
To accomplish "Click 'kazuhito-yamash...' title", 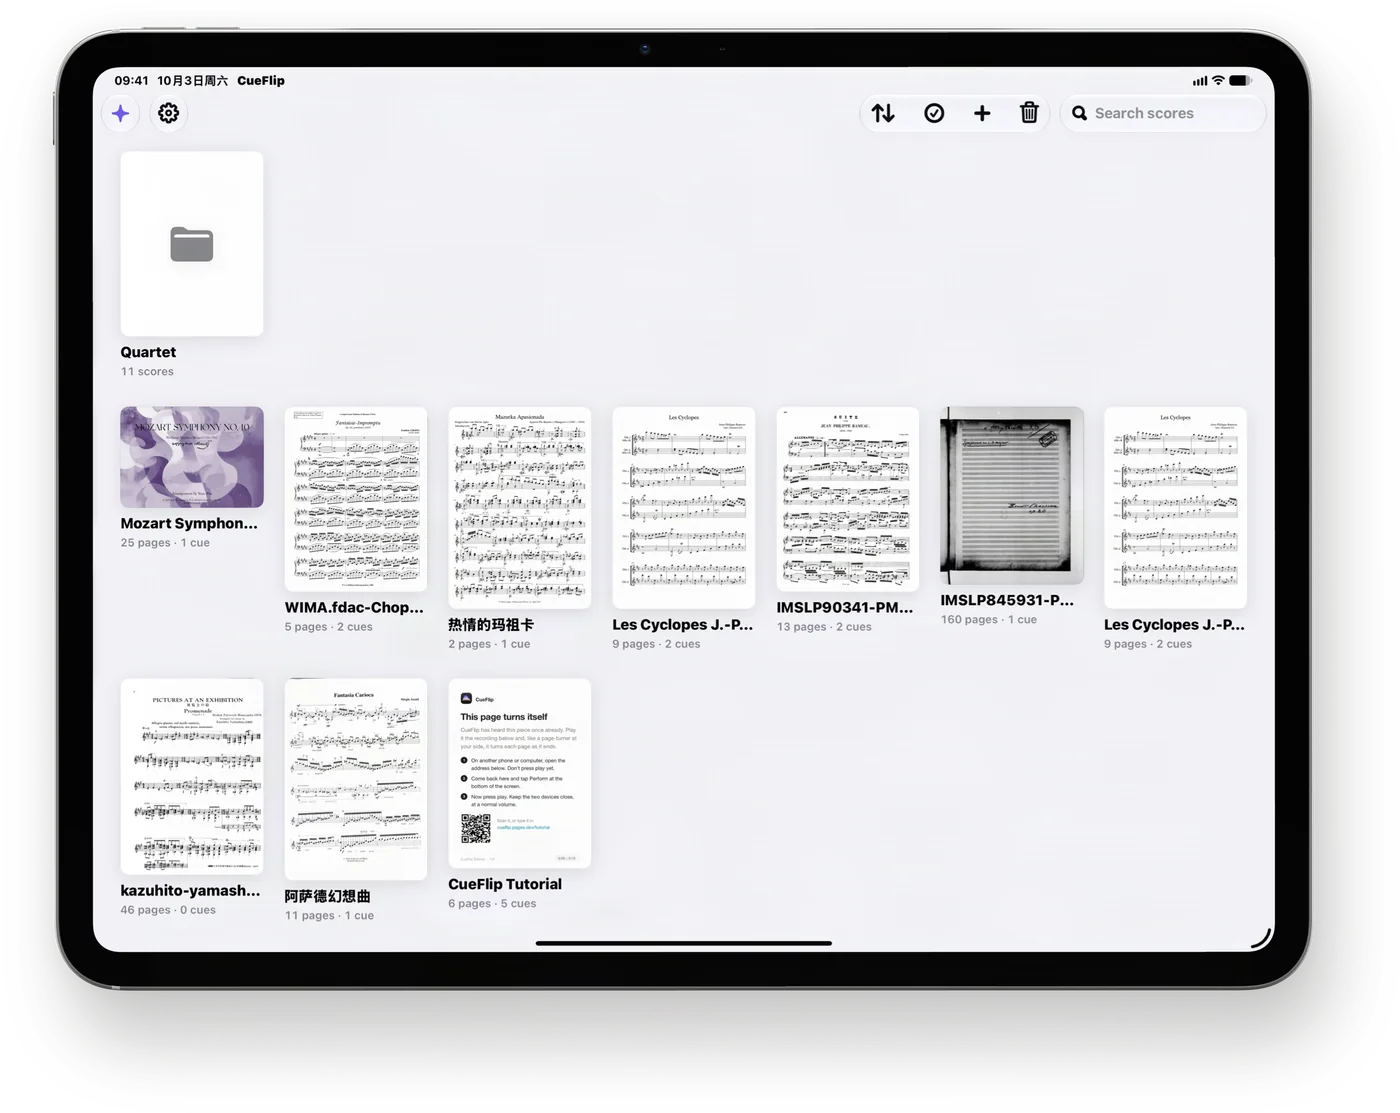I will pos(190,890).
